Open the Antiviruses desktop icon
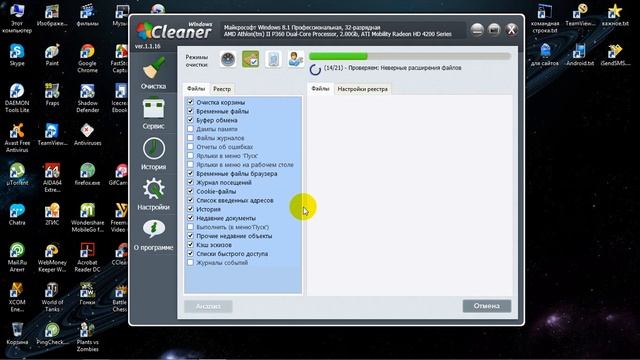 click(x=87, y=135)
